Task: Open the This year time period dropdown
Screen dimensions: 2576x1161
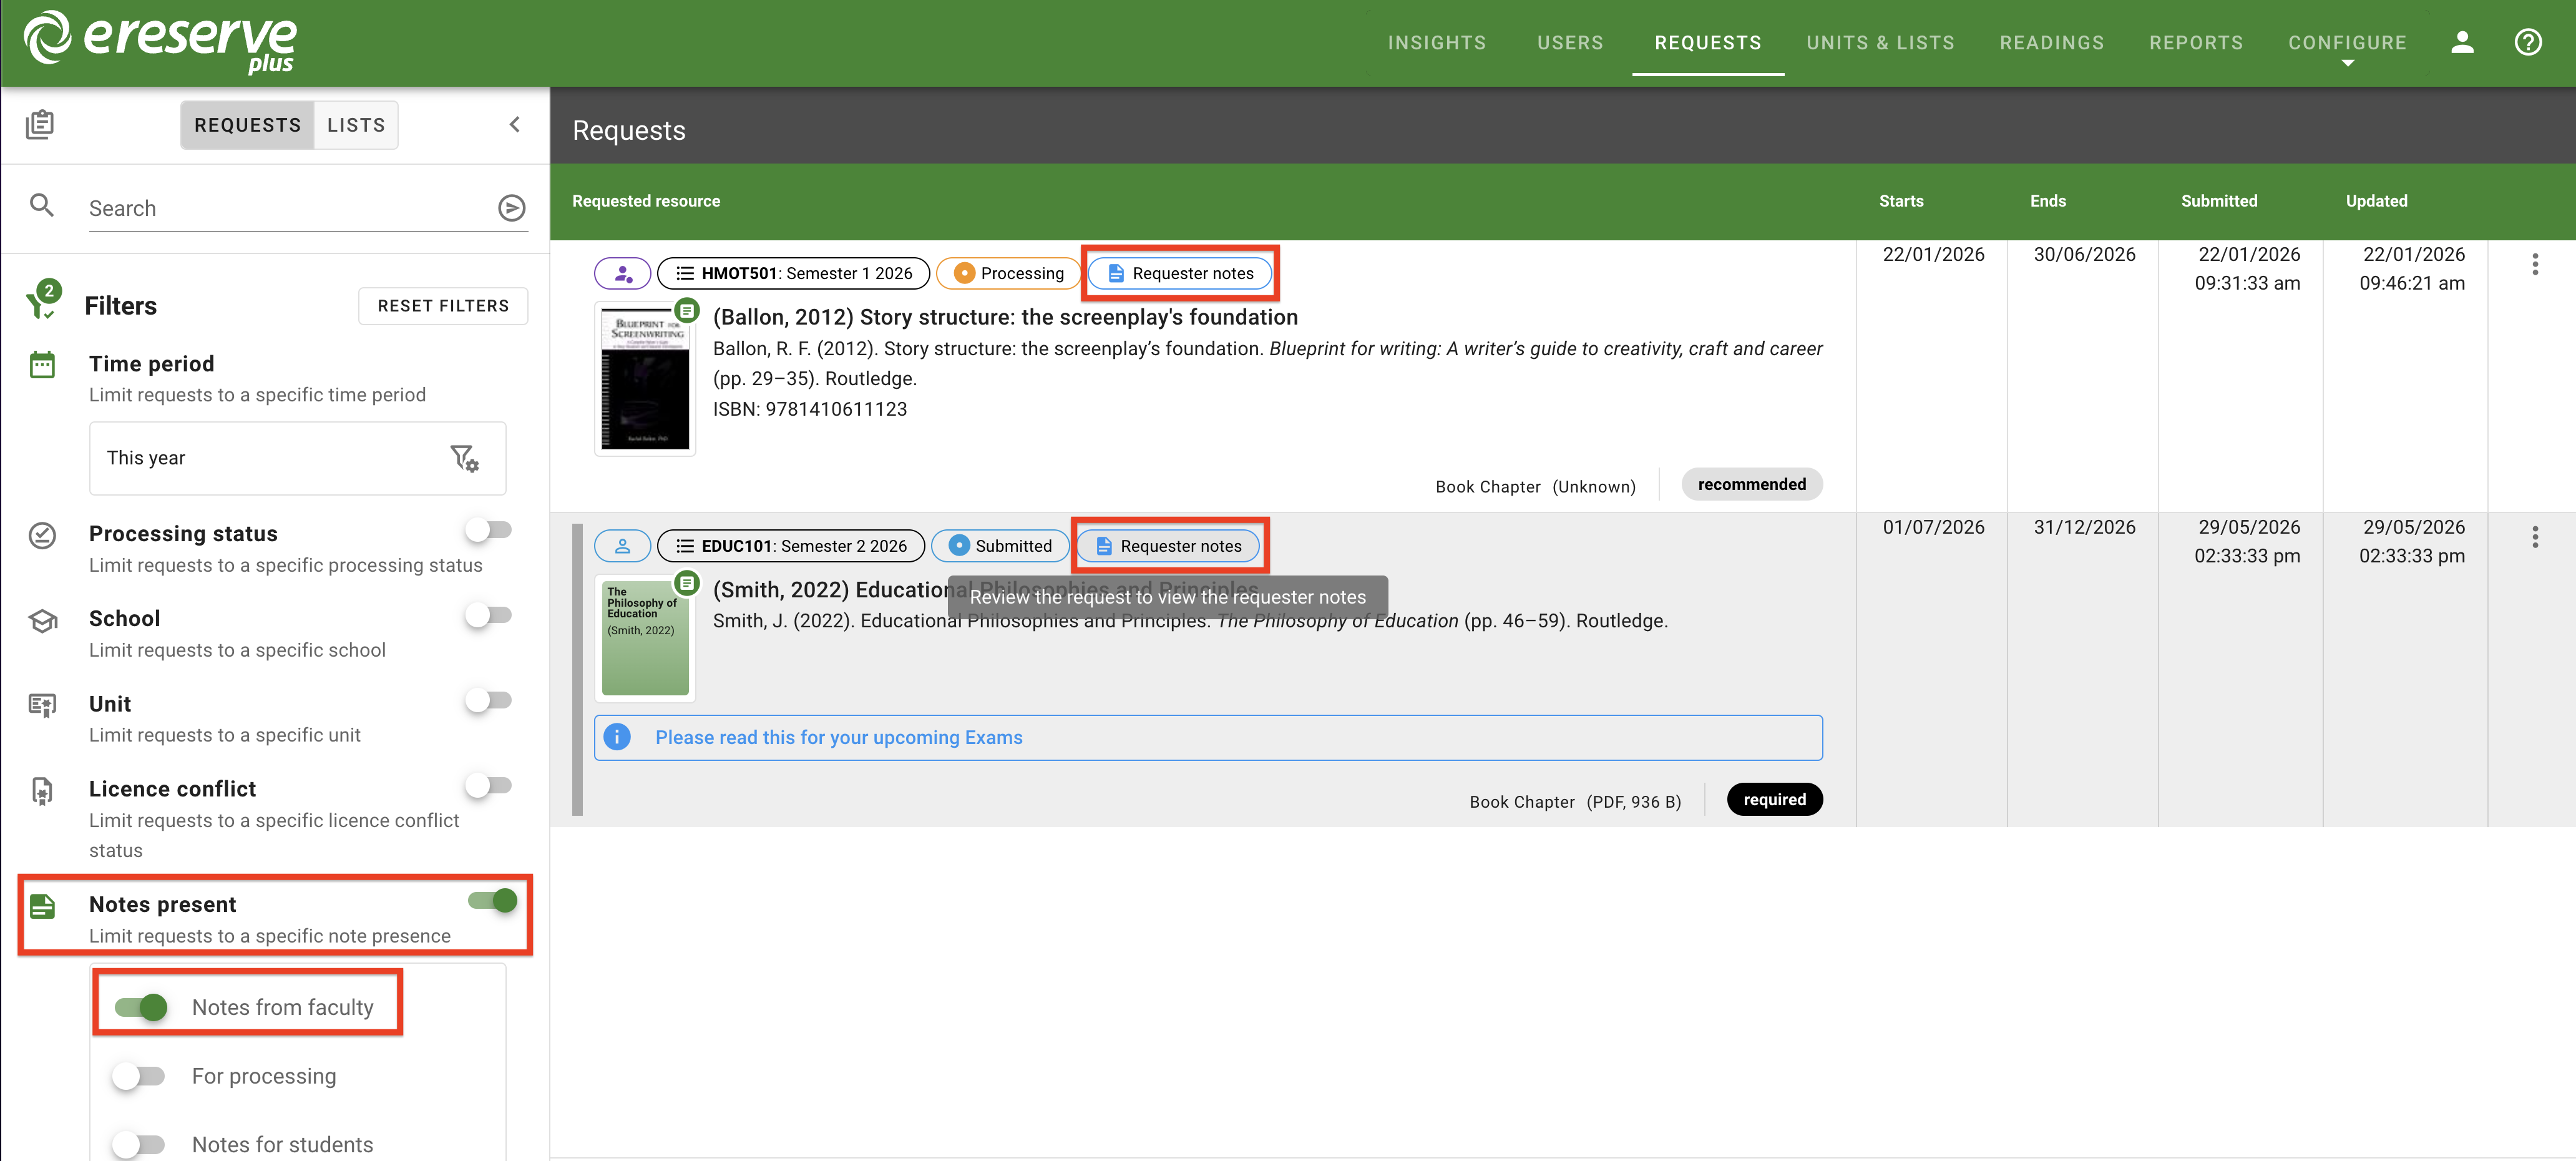Action: point(297,458)
